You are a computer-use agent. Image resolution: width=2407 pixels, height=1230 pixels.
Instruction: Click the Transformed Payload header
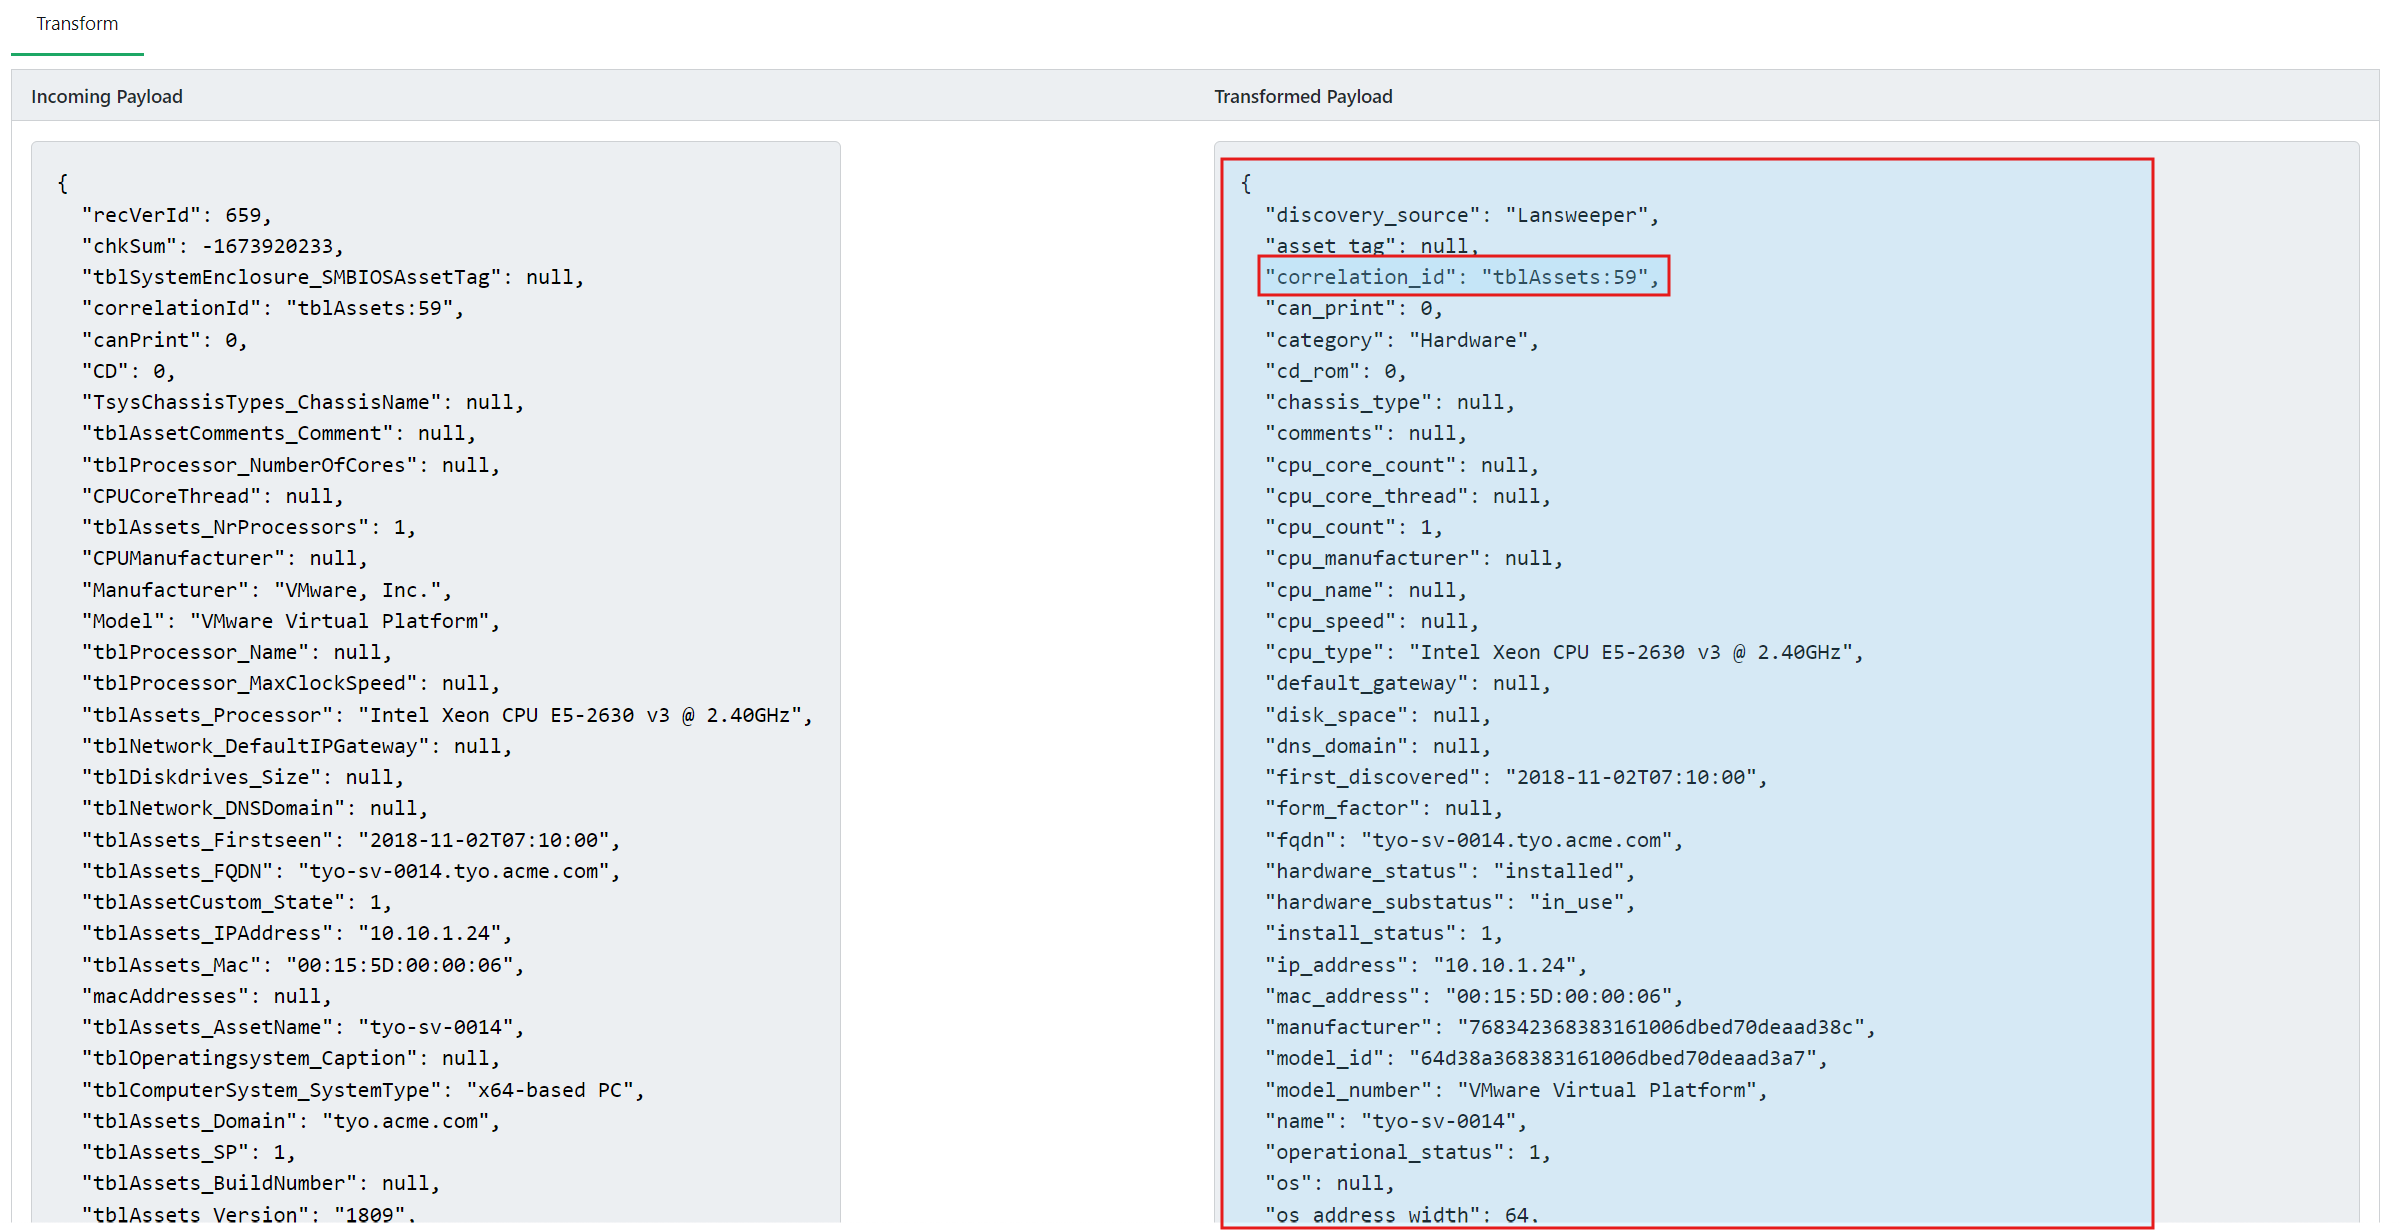pyautogui.click(x=1303, y=97)
